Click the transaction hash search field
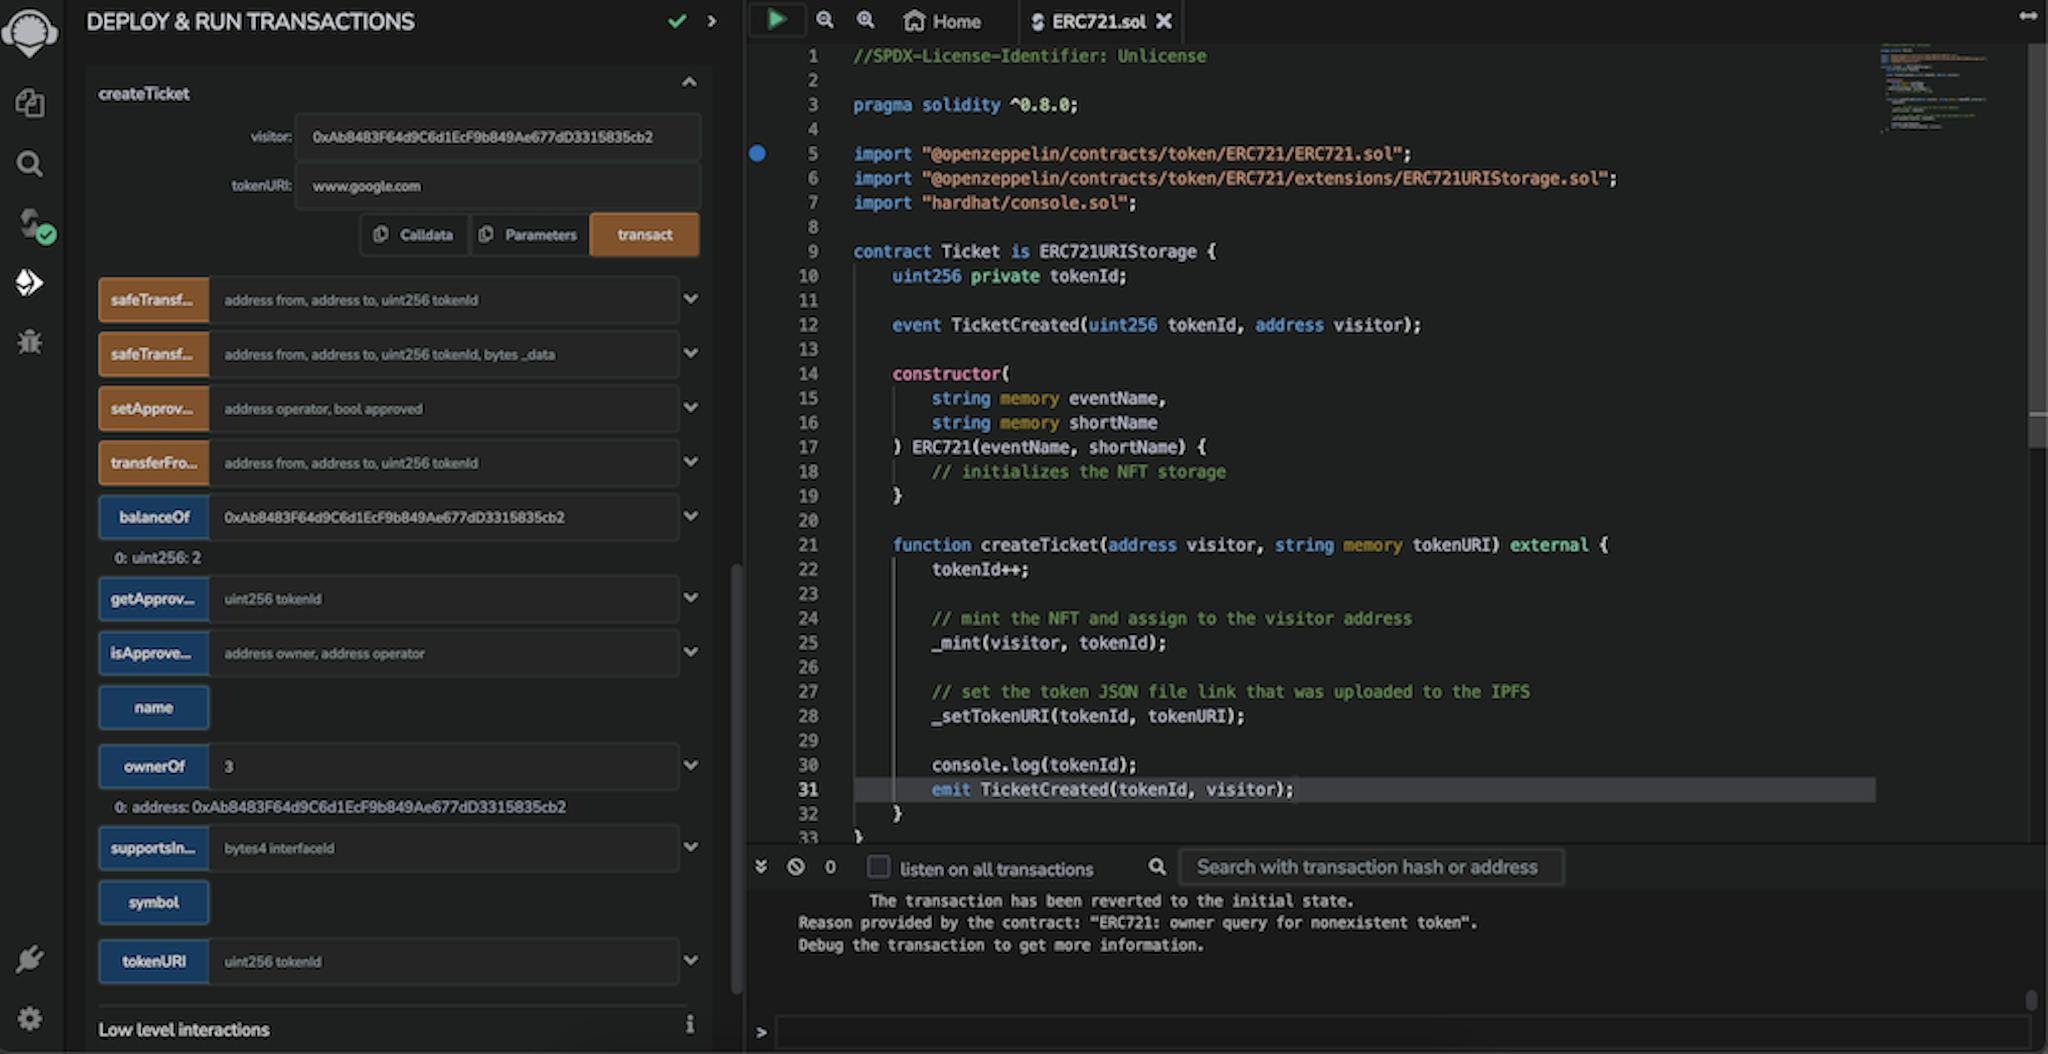The height and width of the screenshot is (1054, 2048). [1371, 867]
